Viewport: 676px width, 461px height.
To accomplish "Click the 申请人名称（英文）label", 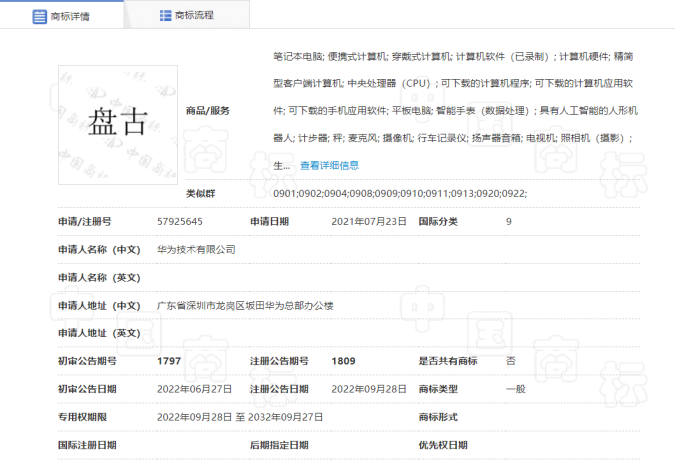I will (100, 278).
